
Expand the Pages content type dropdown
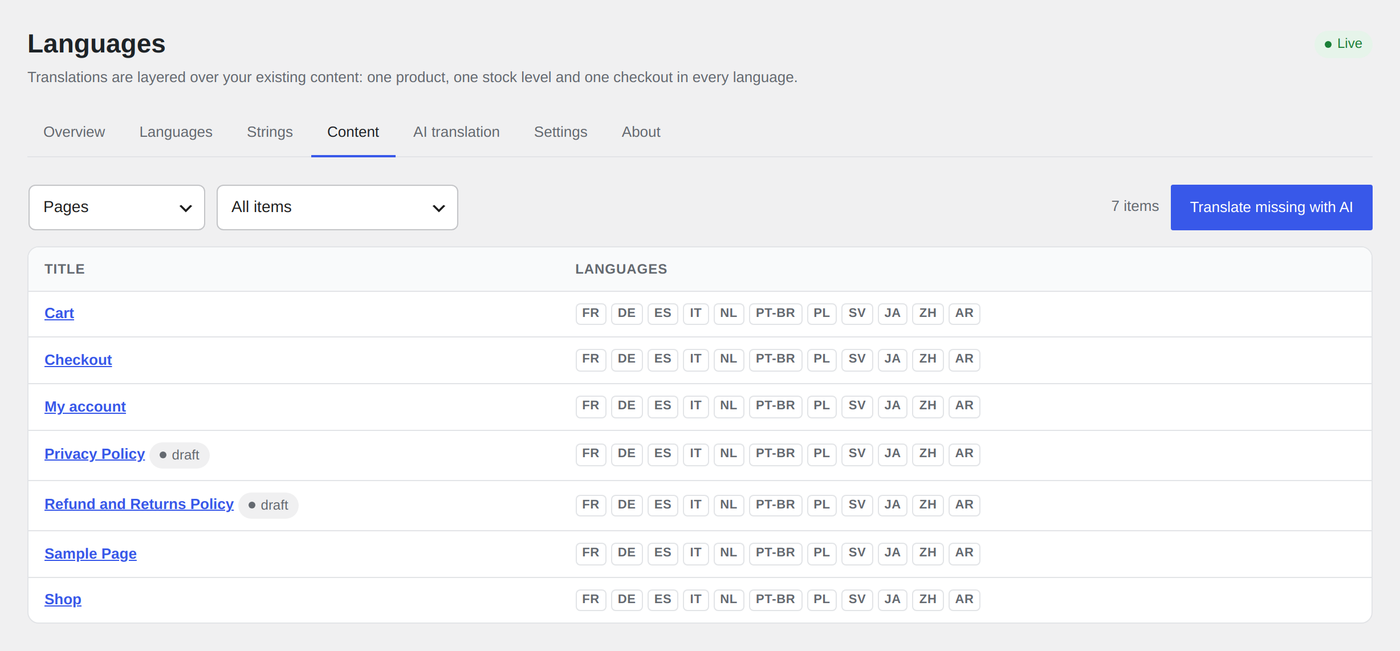click(x=117, y=207)
